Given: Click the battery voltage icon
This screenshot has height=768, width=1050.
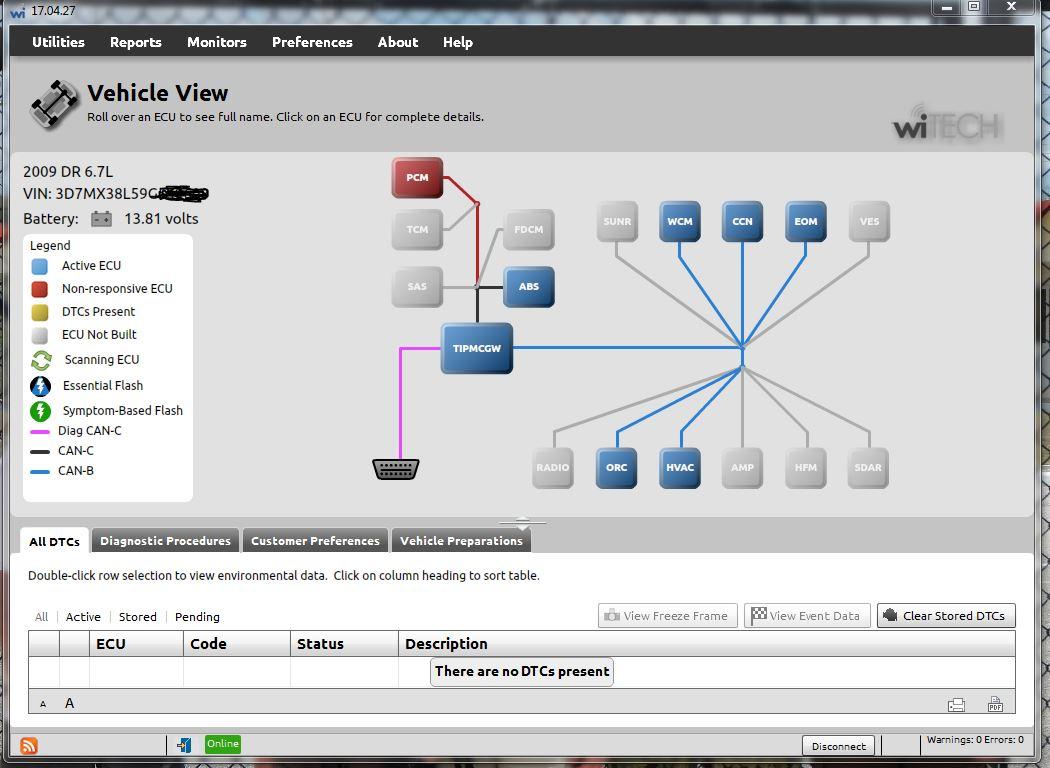Looking at the screenshot, I should tap(101, 219).
